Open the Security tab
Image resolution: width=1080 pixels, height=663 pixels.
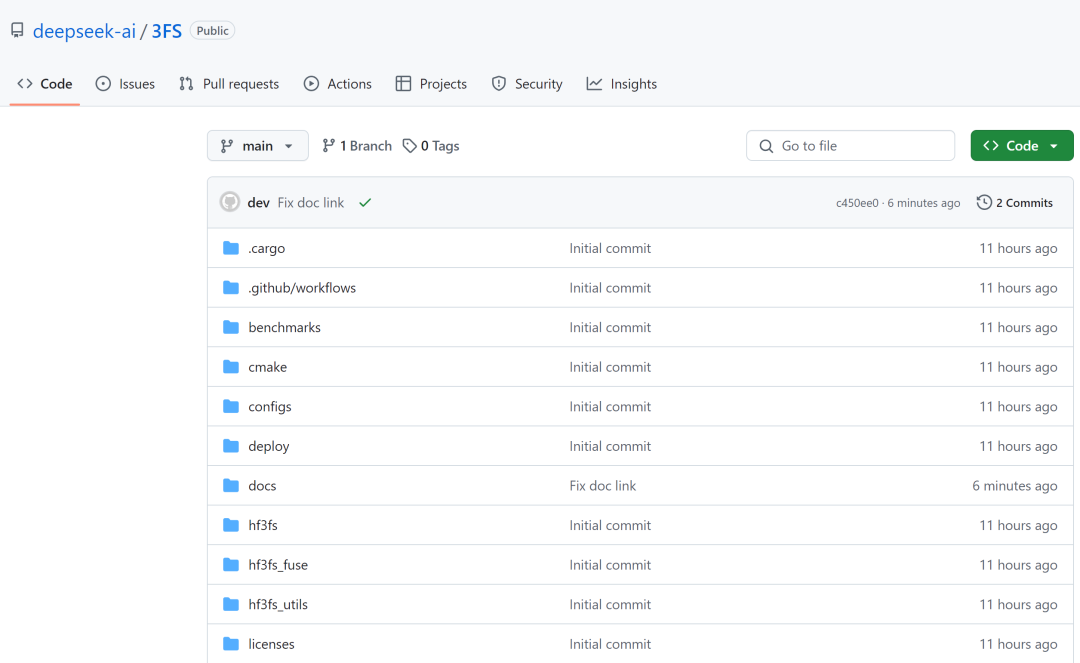point(527,84)
